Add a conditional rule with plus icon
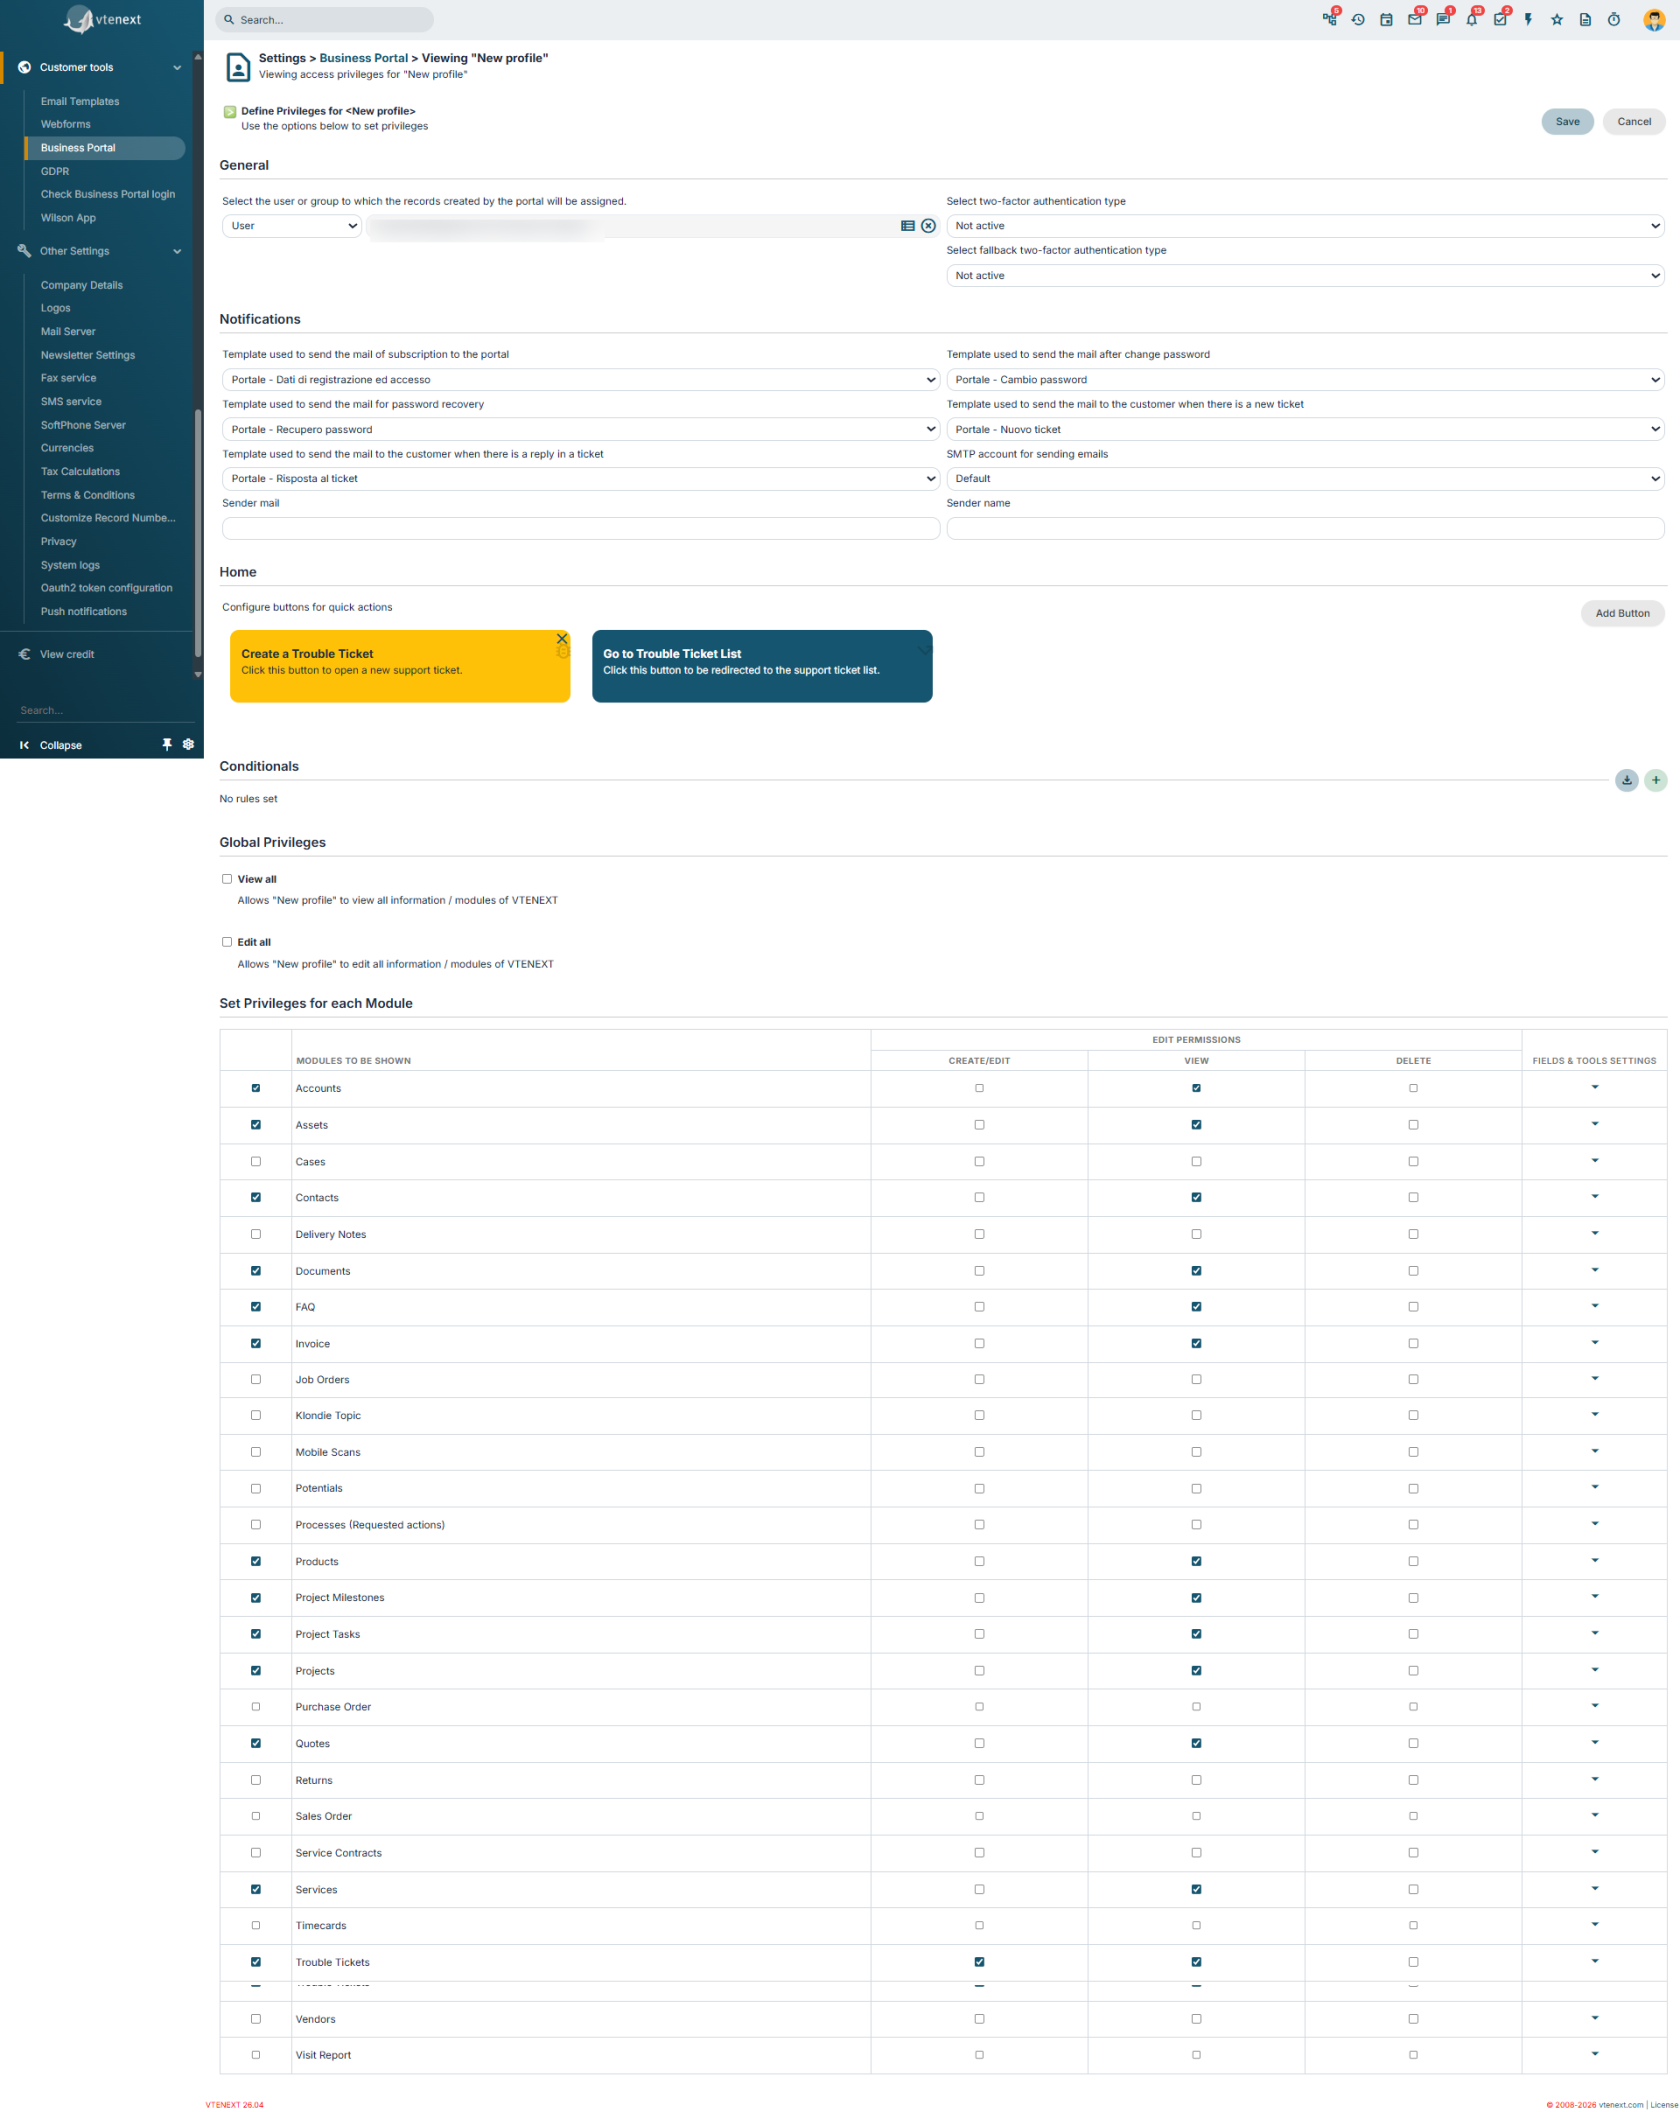Viewport: 1680px width, 2112px height. [x=1656, y=780]
